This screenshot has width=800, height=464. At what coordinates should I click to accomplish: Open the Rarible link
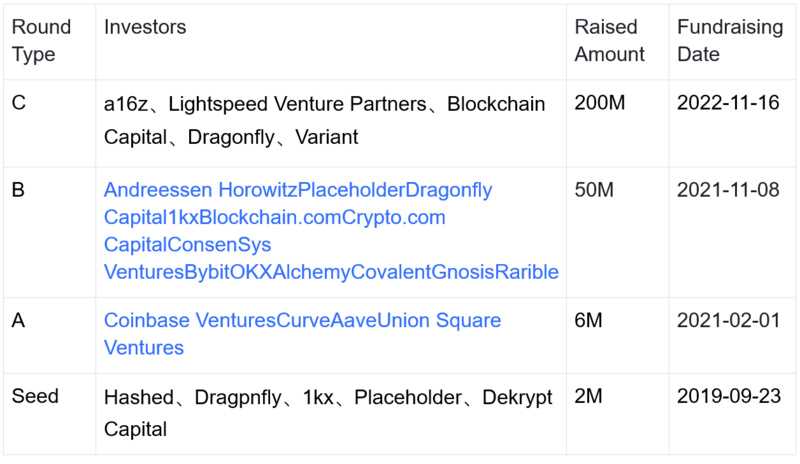[x=526, y=271]
